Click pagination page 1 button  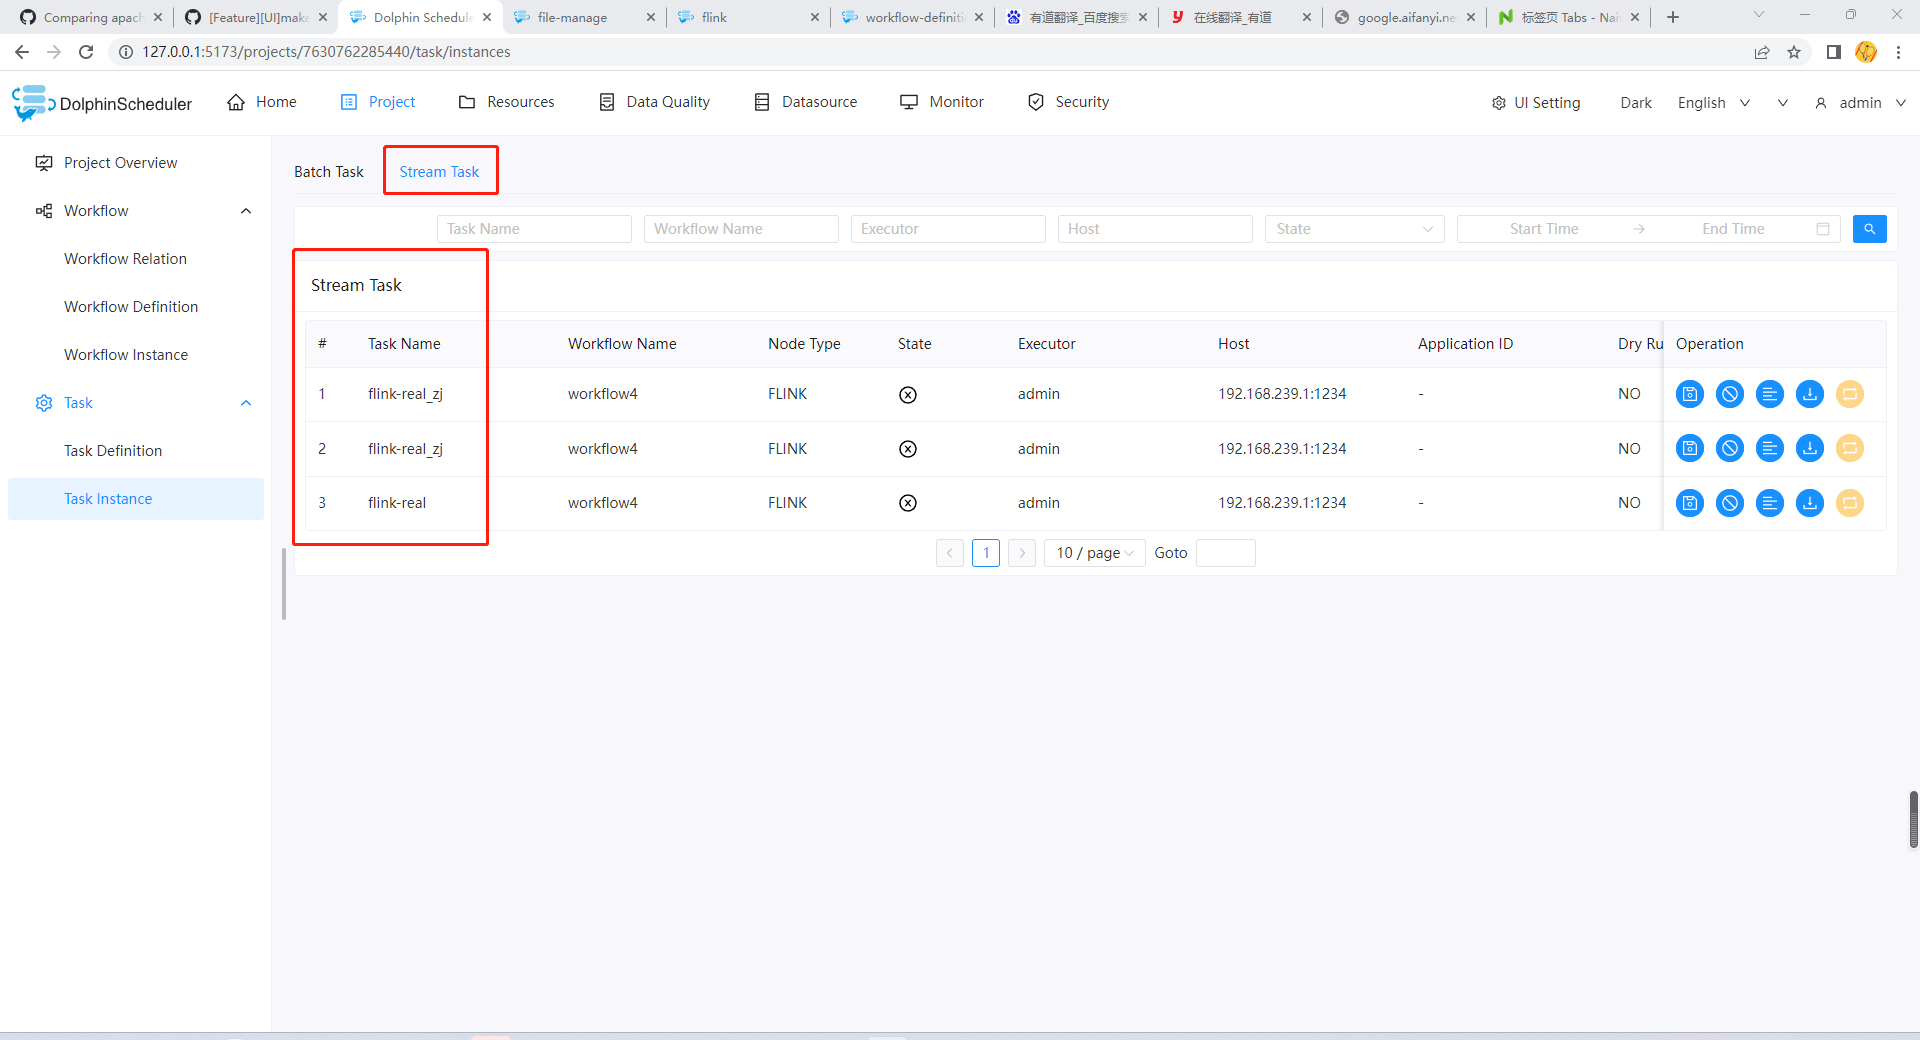click(x=986, y=553)
